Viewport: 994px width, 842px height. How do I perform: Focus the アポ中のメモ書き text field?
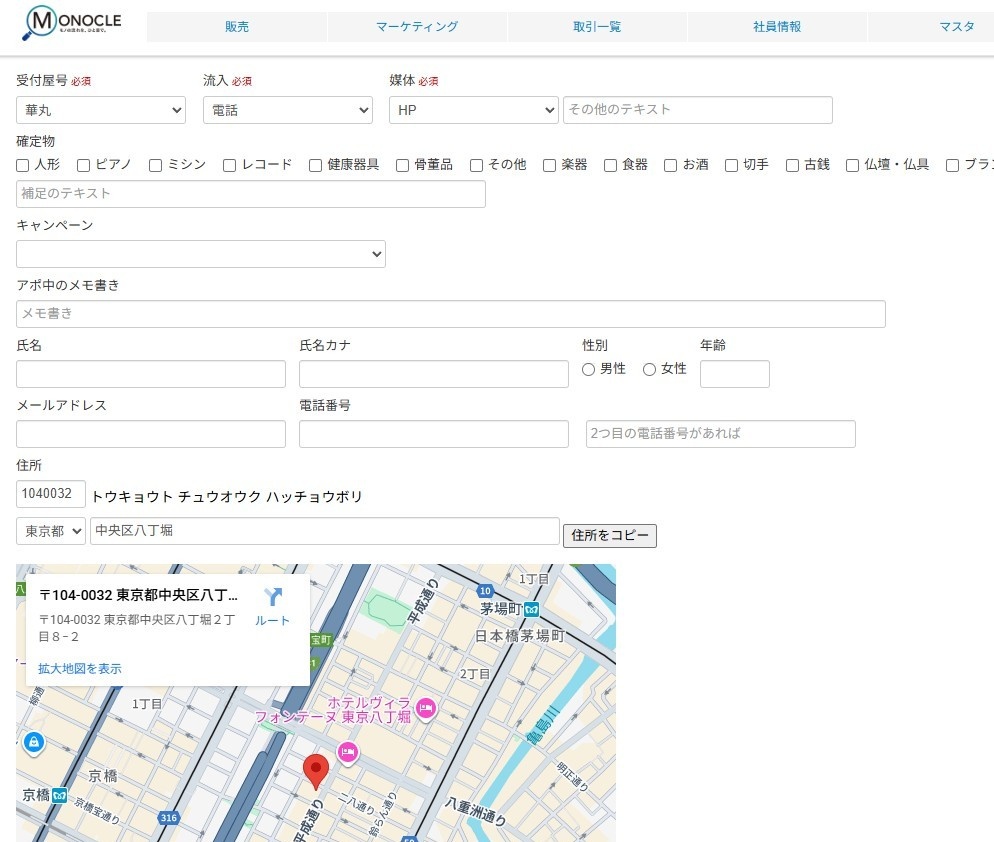coord(451,314)
